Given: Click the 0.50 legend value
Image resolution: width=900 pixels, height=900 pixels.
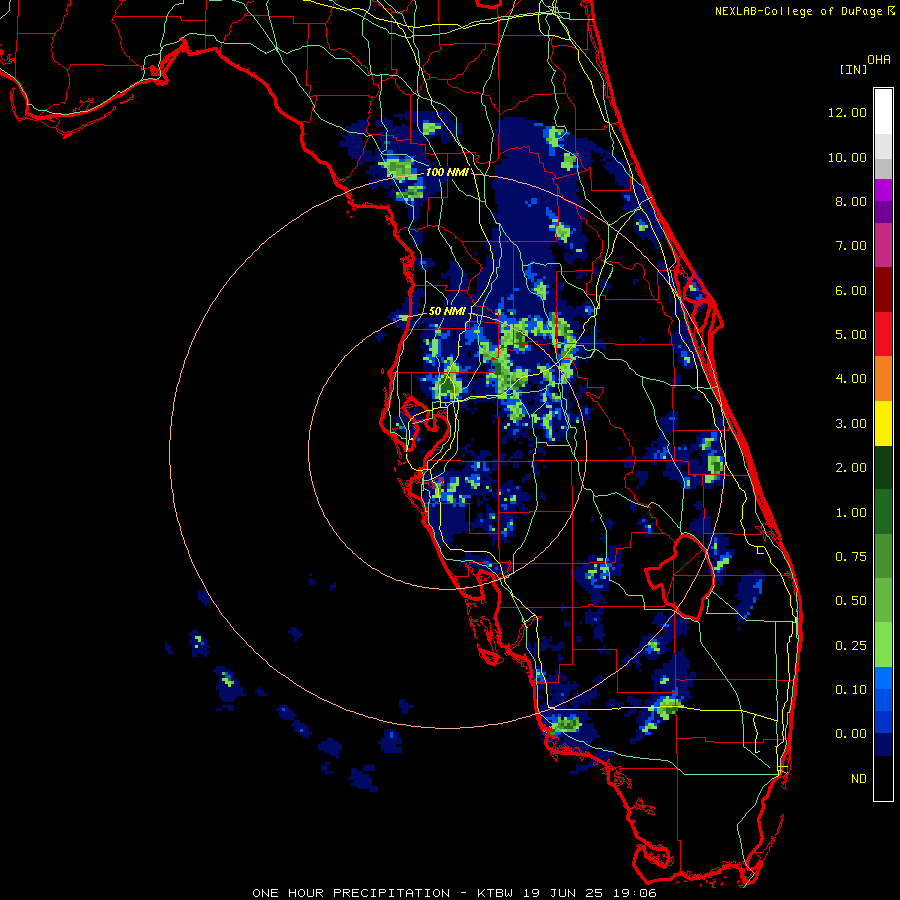Looking at the screenshot, I should [x=851, y=601].
